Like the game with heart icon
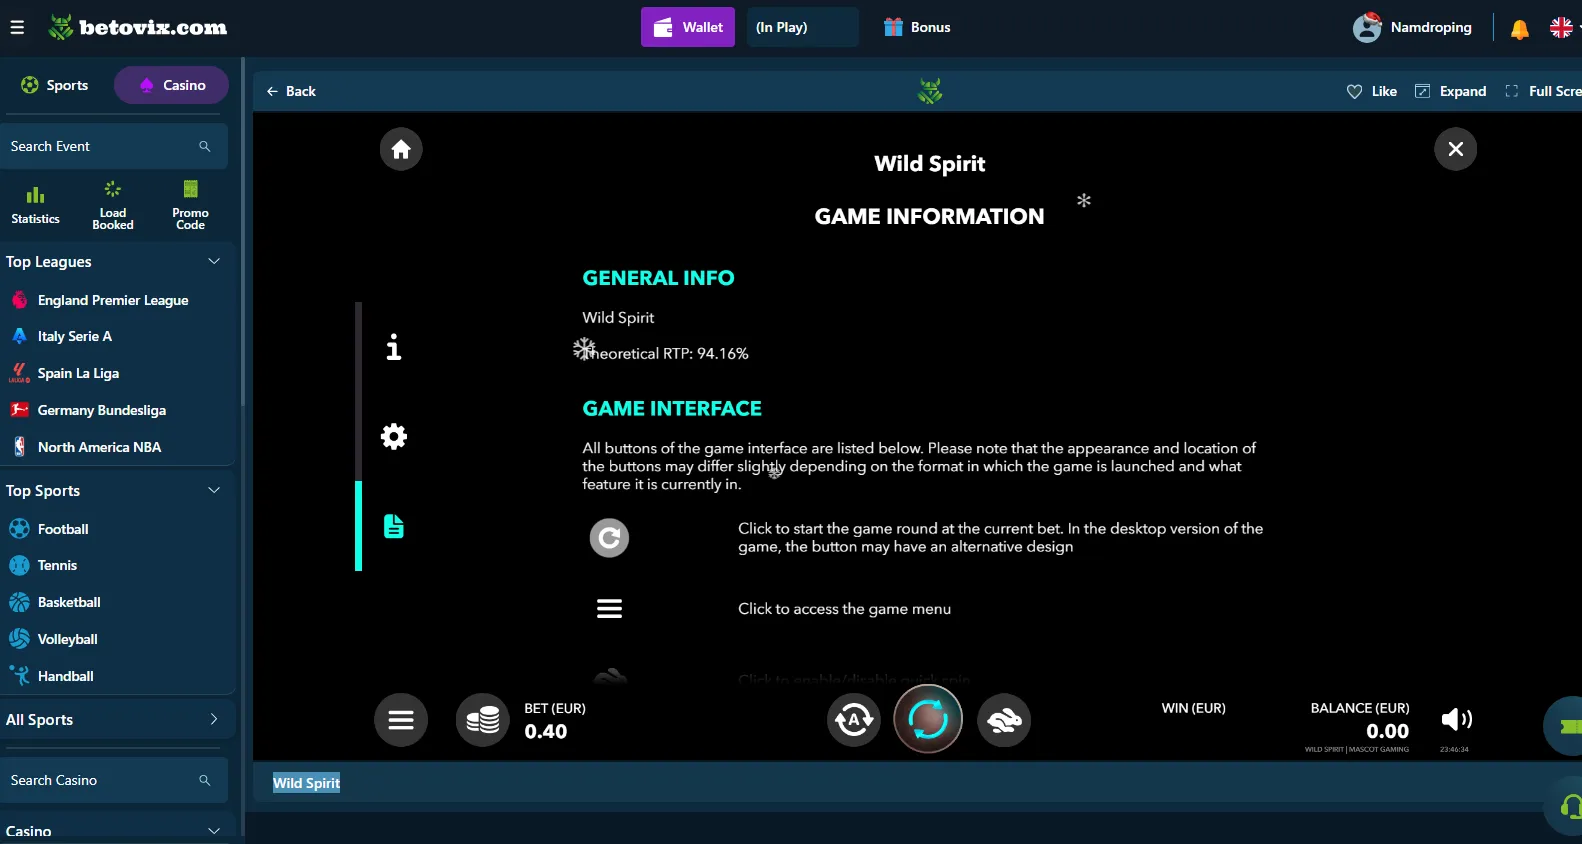Viewport: 1582px width, 844px height. click(1371, 91)
